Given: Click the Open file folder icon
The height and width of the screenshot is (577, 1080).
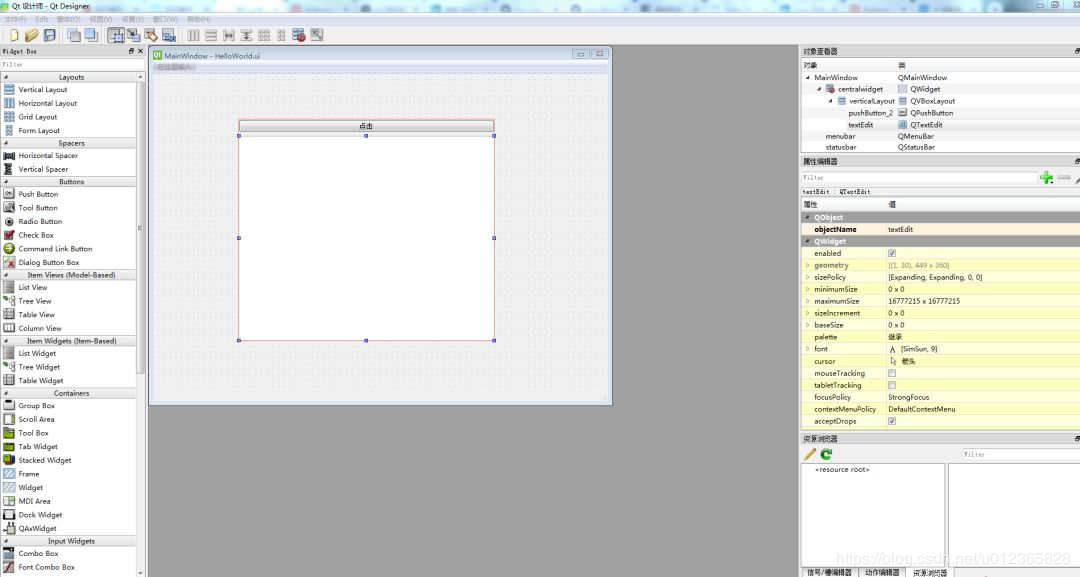Looking at the screenshot, I should [32, 35].
